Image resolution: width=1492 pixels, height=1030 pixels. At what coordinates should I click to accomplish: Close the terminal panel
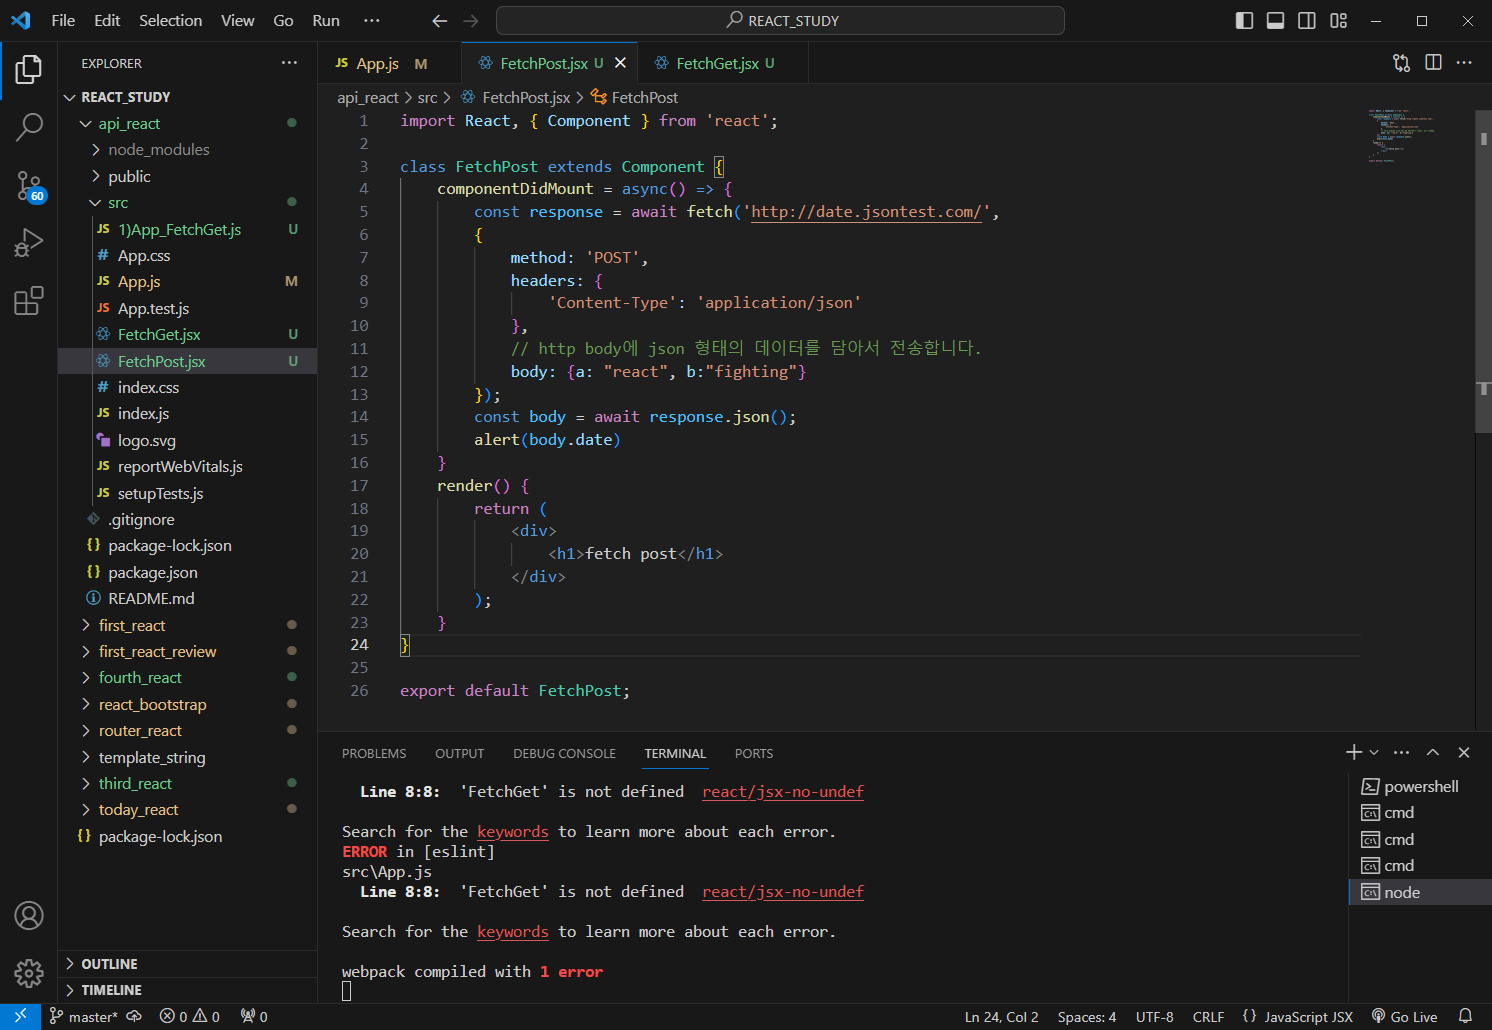click(1464, 752)
